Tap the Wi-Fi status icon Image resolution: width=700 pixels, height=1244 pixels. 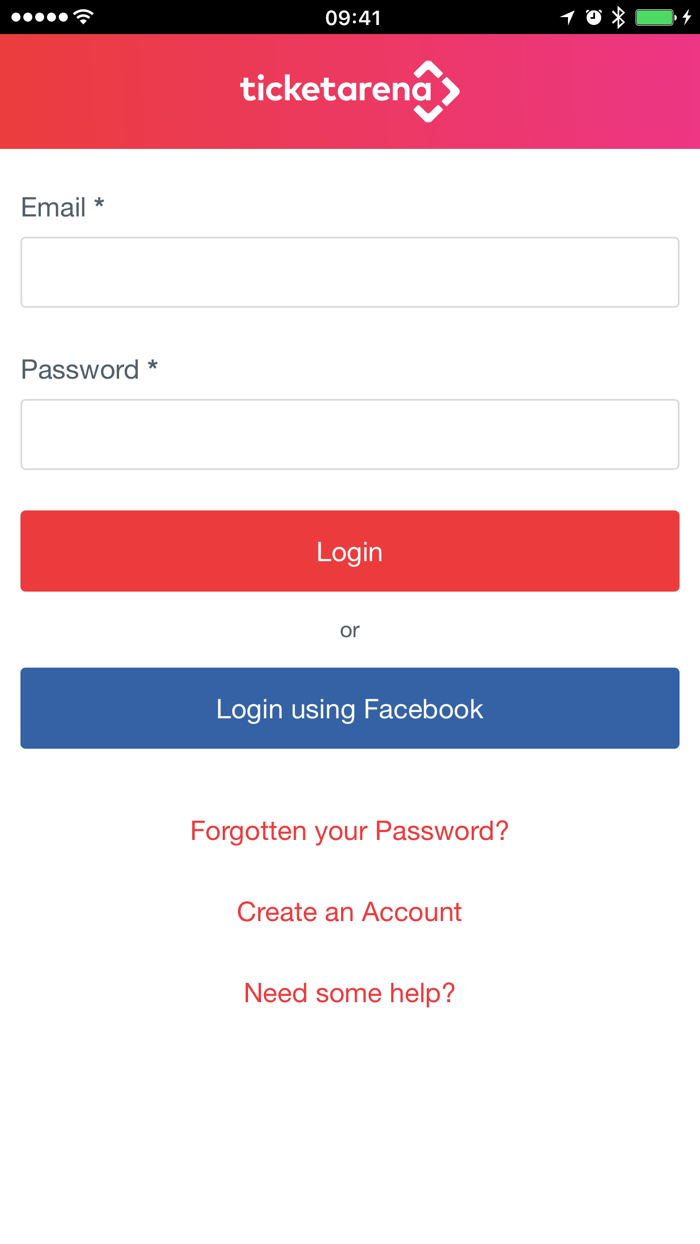pos(84,17)
